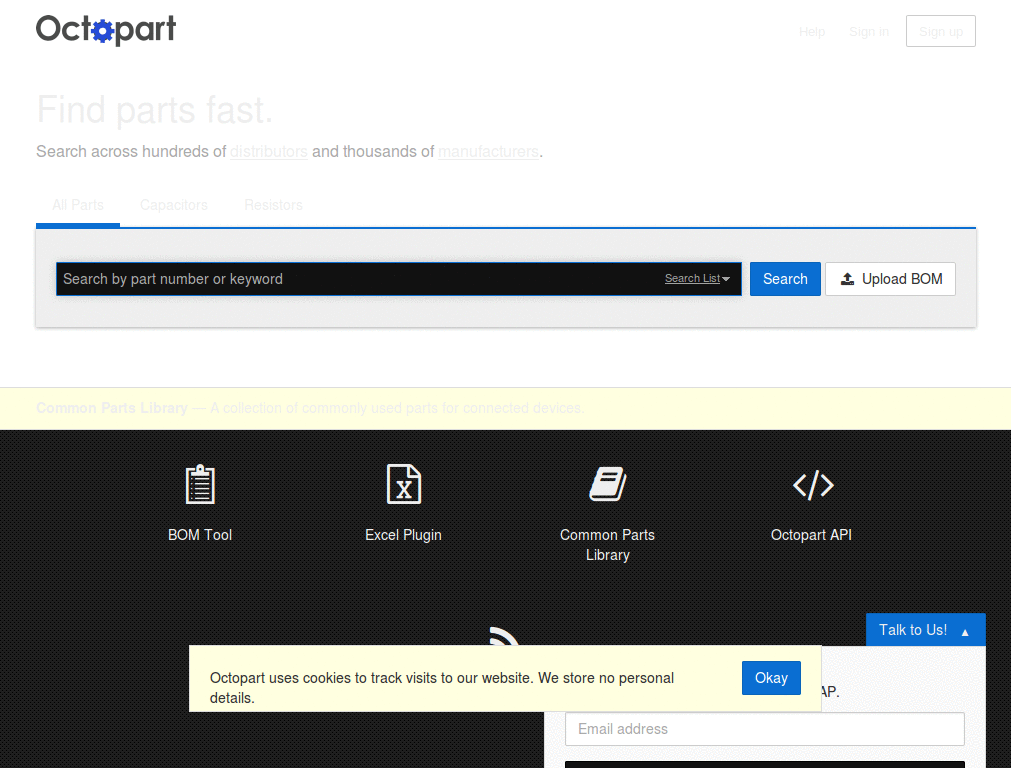Open the Excel Plugin spreadsheet icon
The width and height of the screenshot is (1024, 768).
pos(404,484)
